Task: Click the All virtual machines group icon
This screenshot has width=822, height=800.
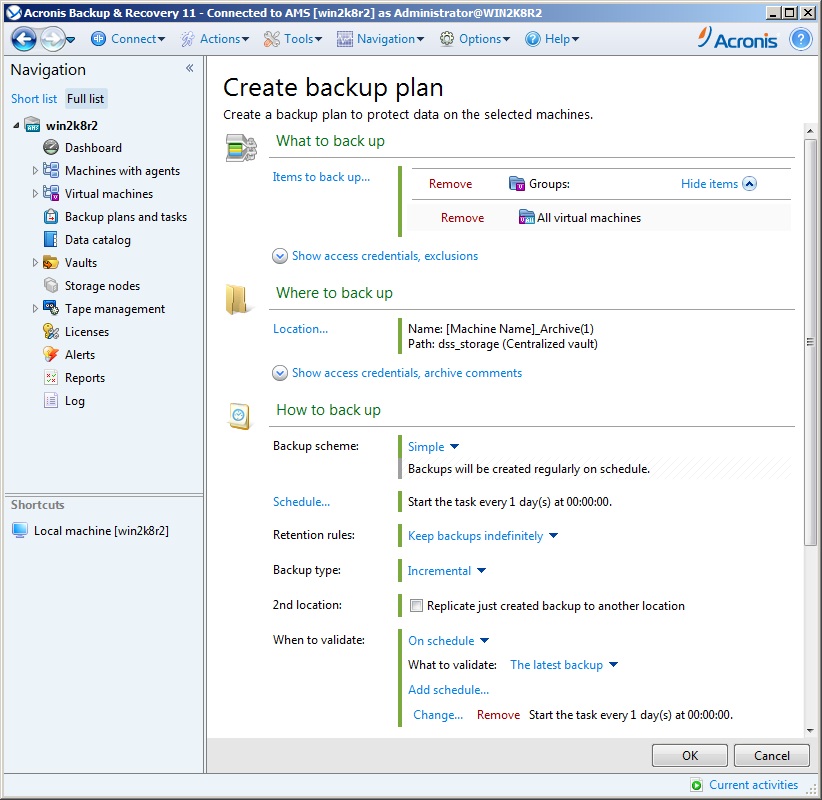Action: coord(526,217)
